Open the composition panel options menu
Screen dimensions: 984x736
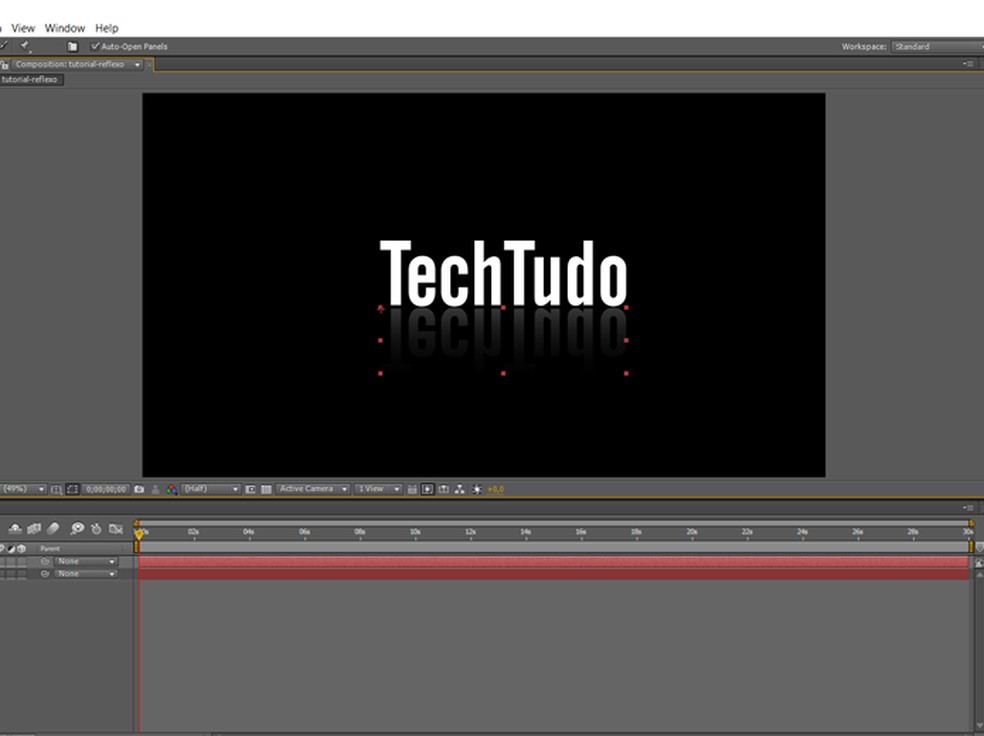point(968,64)
